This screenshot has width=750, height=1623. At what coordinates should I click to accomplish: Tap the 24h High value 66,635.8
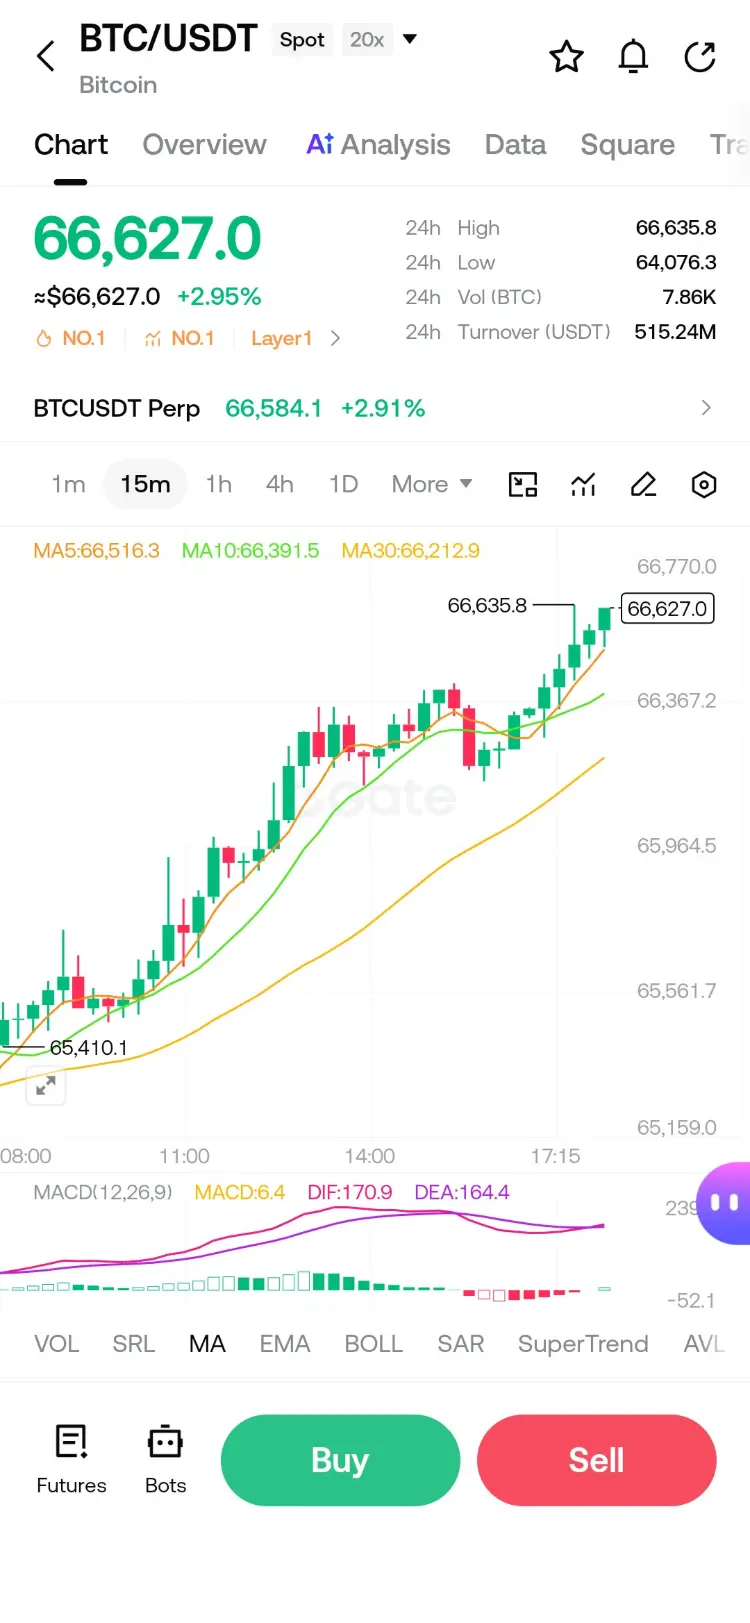[x=676, y=228]
